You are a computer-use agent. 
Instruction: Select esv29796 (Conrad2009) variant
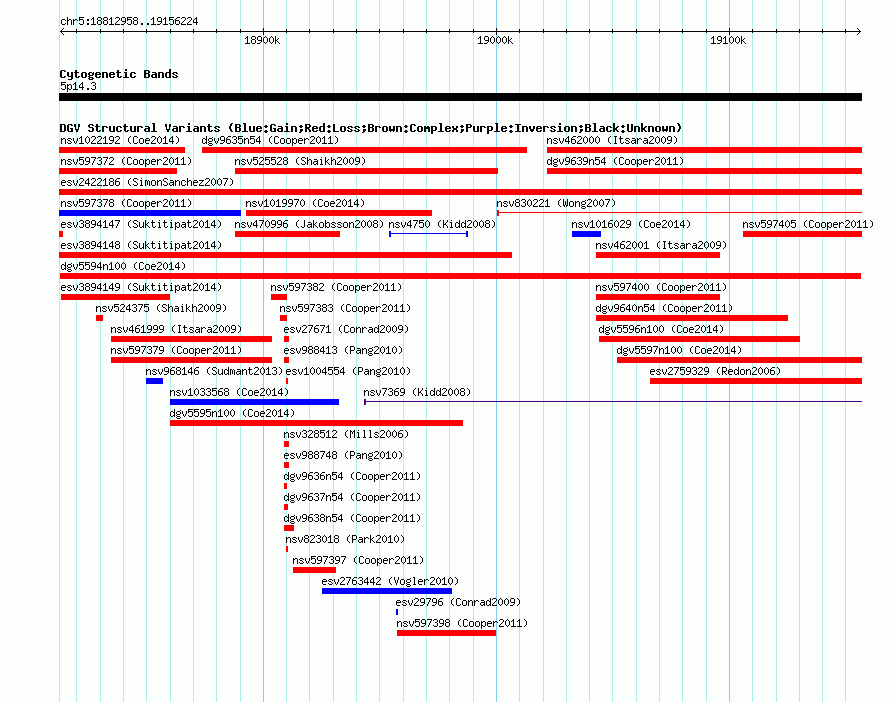tap(458, 602)
